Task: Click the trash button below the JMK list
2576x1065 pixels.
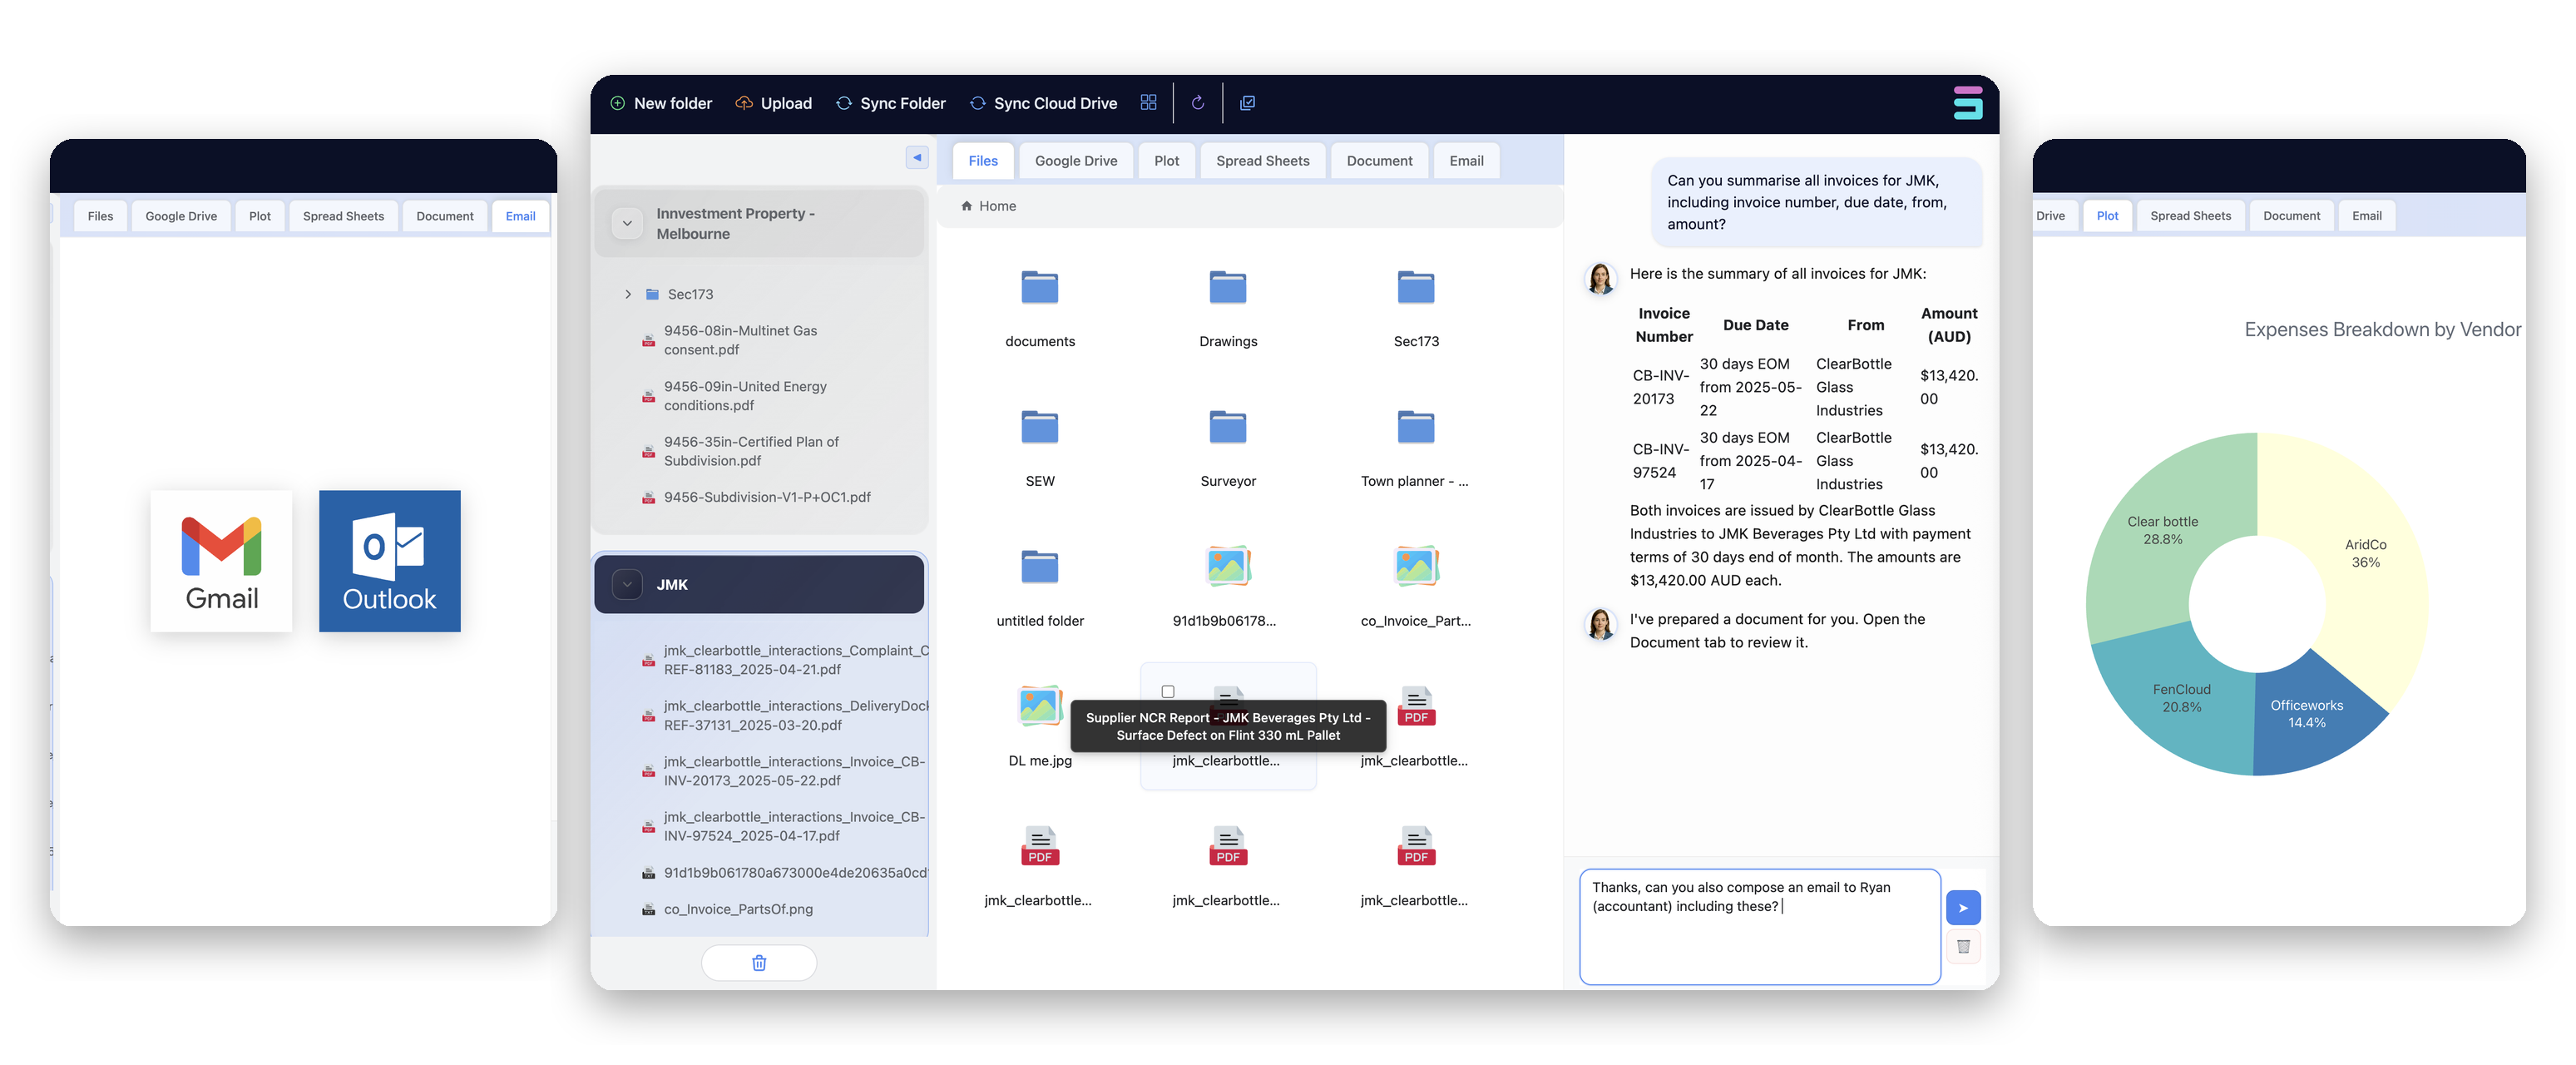Action: [x=759, y=962]
